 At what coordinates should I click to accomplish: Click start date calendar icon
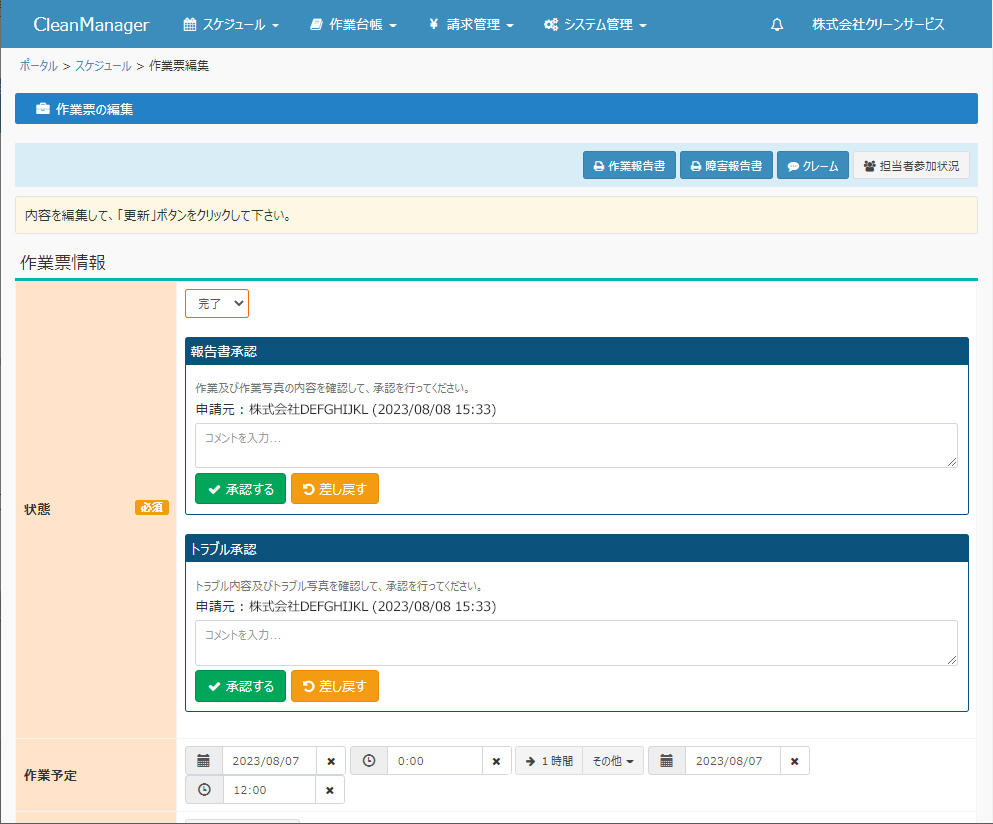(204, 761)
